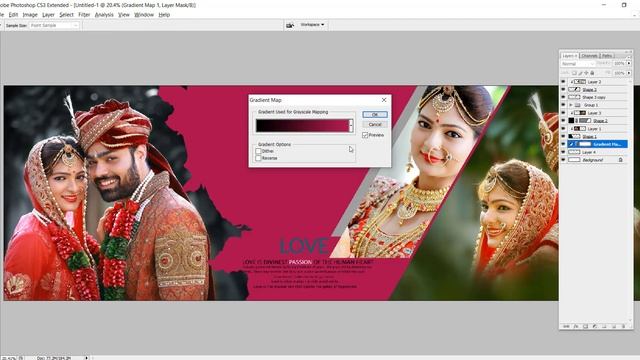Click the Fill value field
The height and width of the screenshot is (360, 640).
(x=619, y=73)
